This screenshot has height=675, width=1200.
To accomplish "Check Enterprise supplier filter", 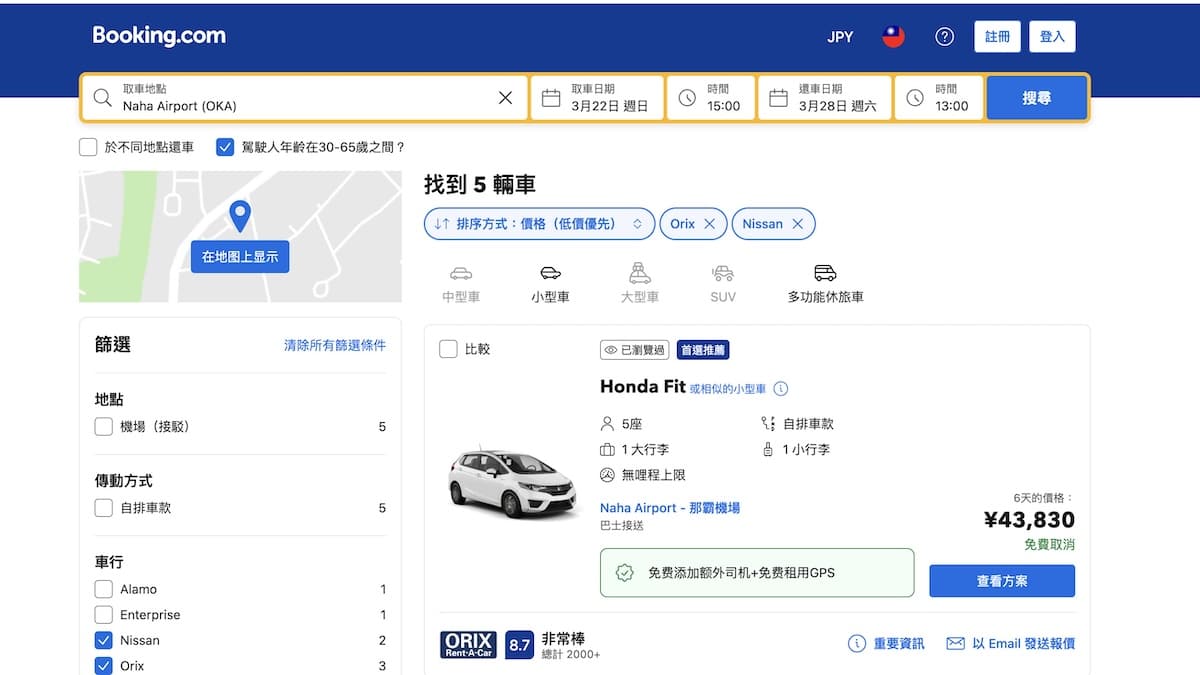I will coord(103,615).
